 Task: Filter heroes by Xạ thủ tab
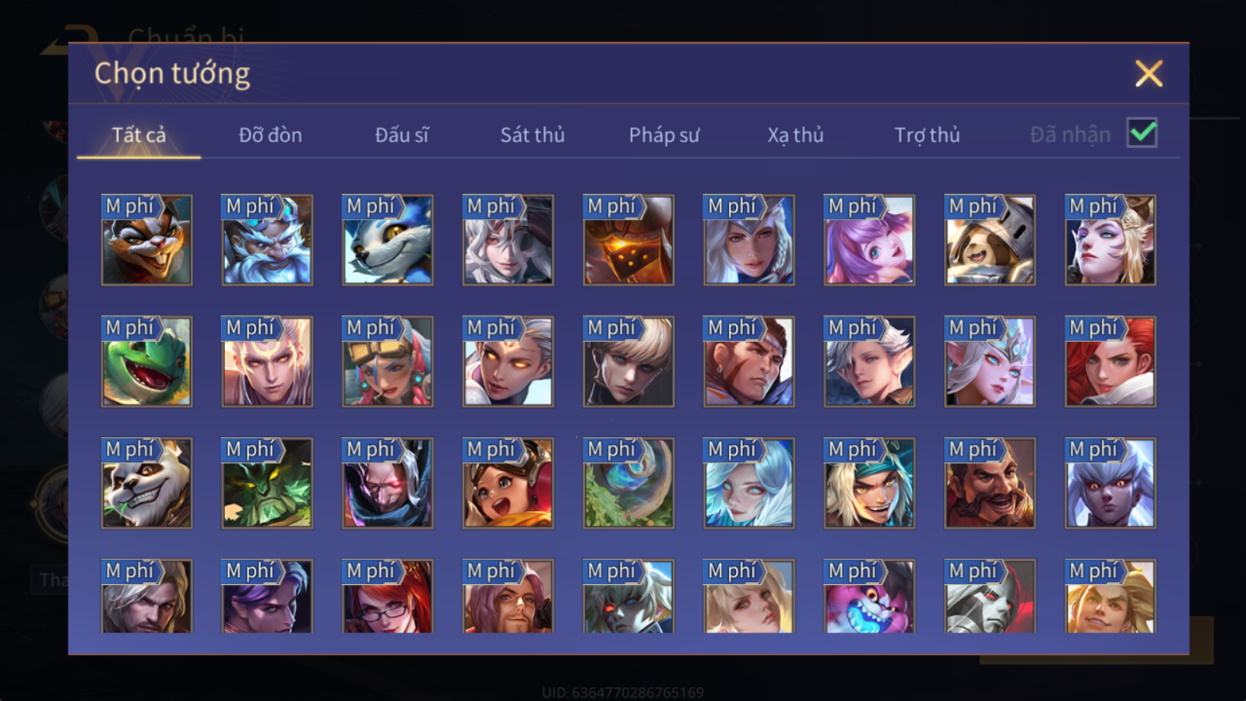click(796, 135)
